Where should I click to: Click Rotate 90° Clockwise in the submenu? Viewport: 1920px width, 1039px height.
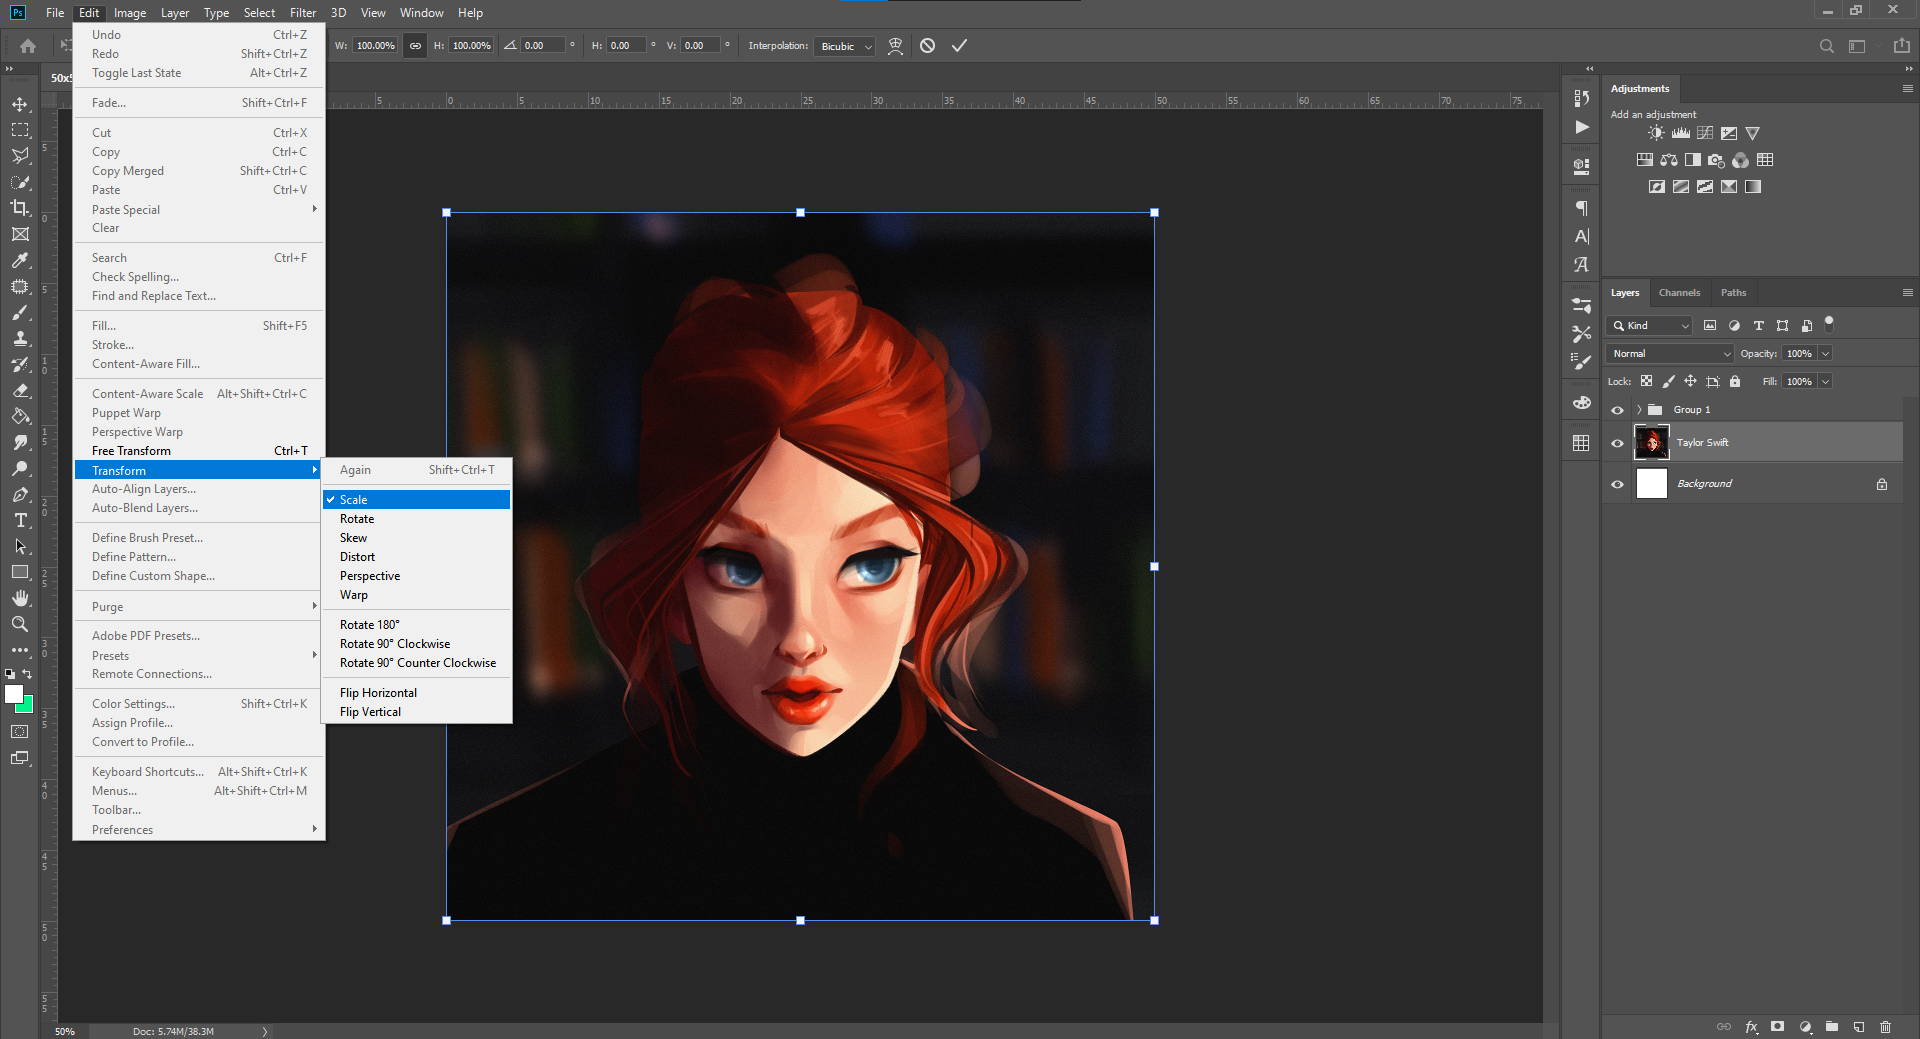(394, 644)
